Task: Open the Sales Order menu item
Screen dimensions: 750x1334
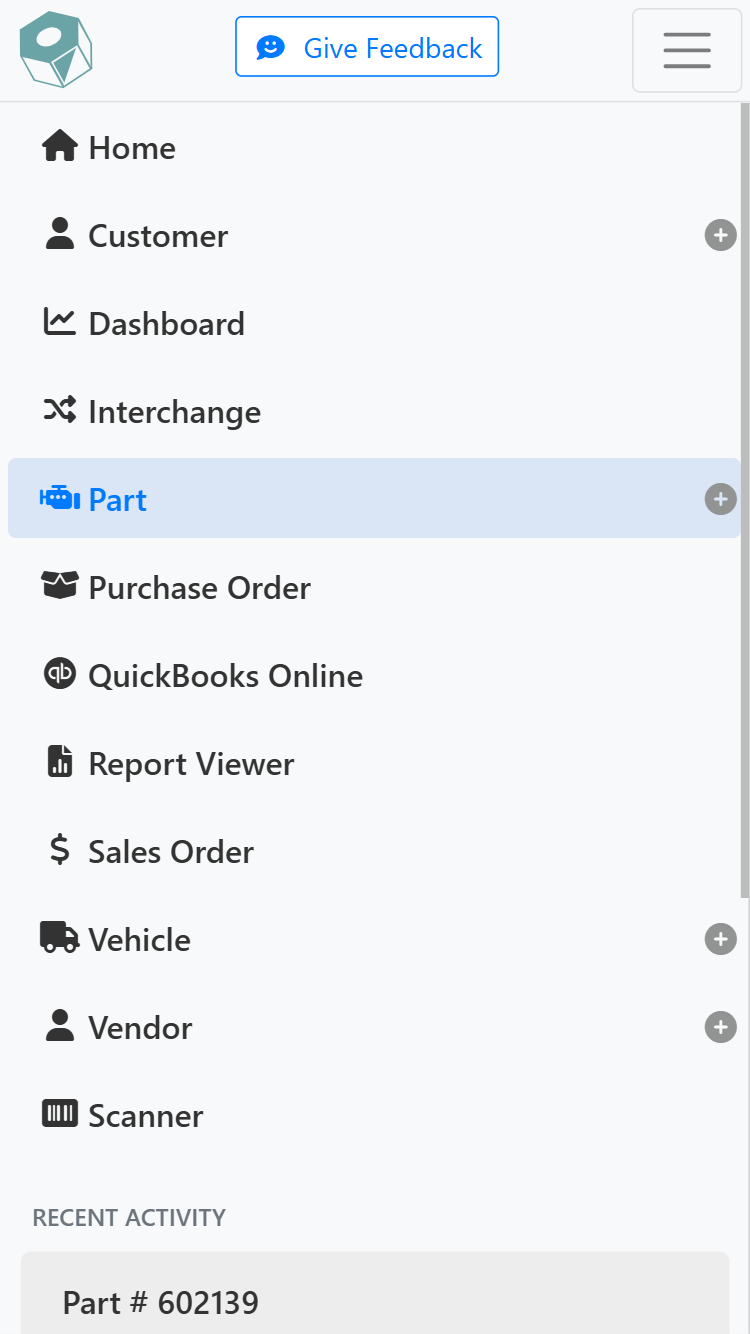Action: point(171,852)
